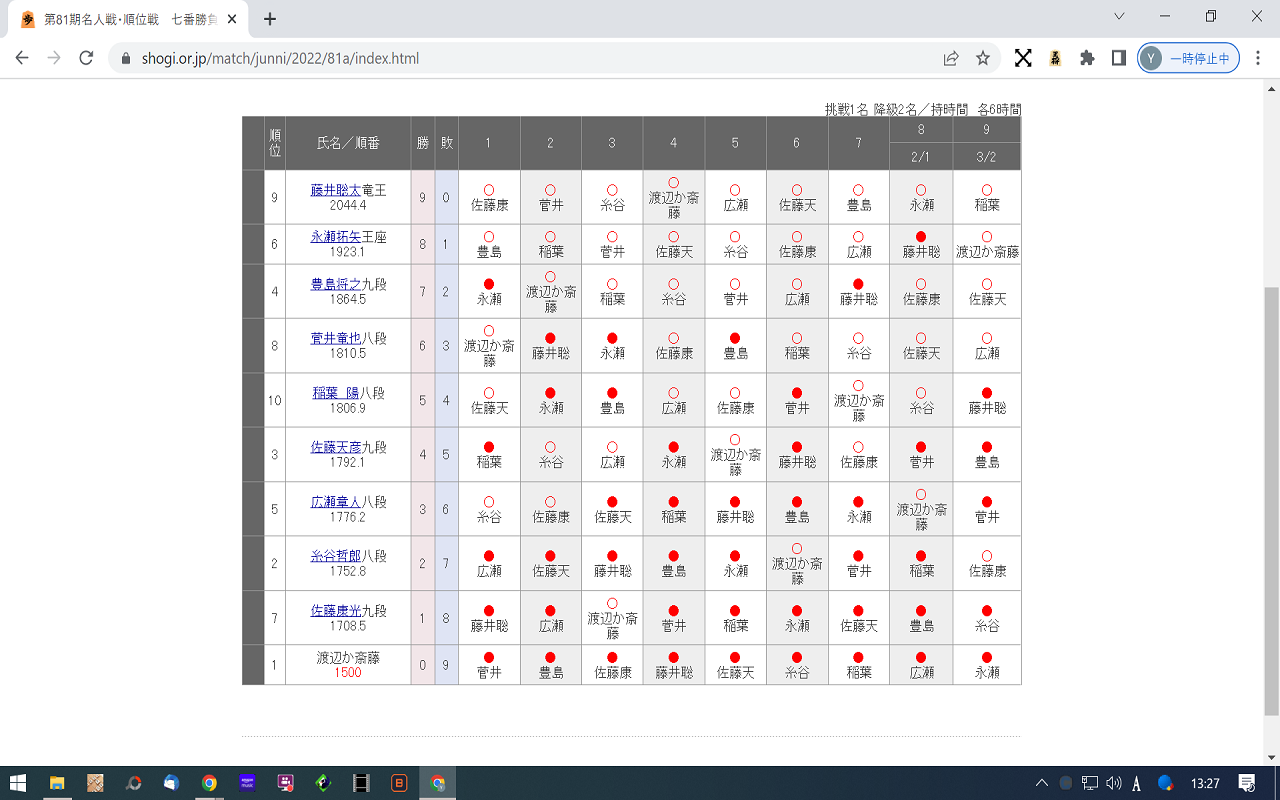Viewport: 1280px width, 800px height.
Task: Click 藤井聡 round 8 cell in 永瀬拓矢 row
Action: tap(921, 246)
